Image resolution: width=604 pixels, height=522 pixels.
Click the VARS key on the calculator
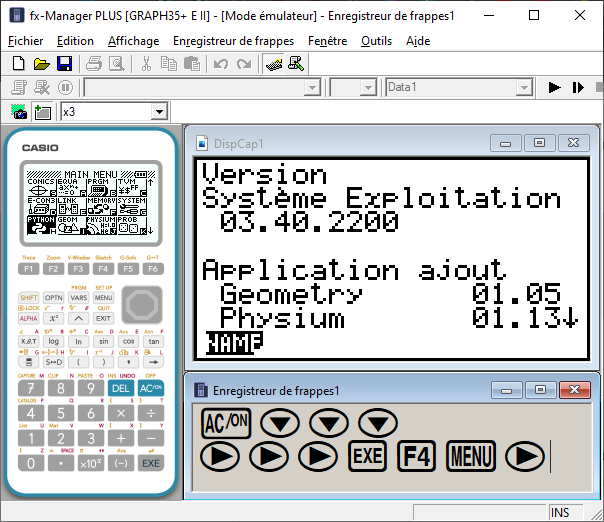79,297
